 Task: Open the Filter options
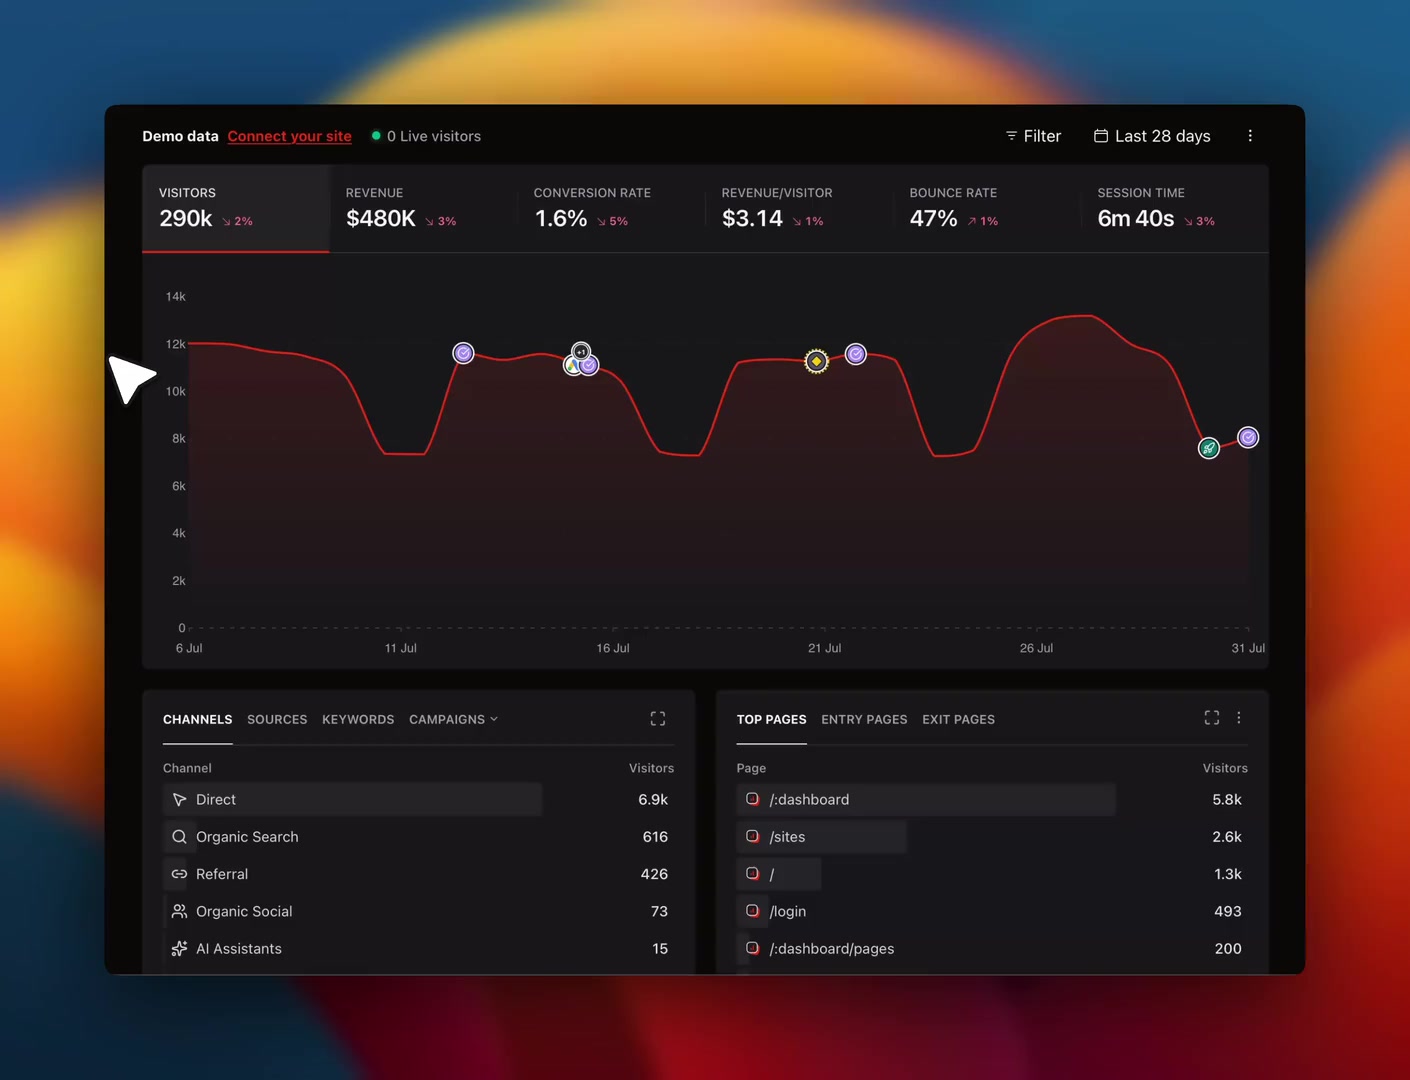(x=1033, y=136)
